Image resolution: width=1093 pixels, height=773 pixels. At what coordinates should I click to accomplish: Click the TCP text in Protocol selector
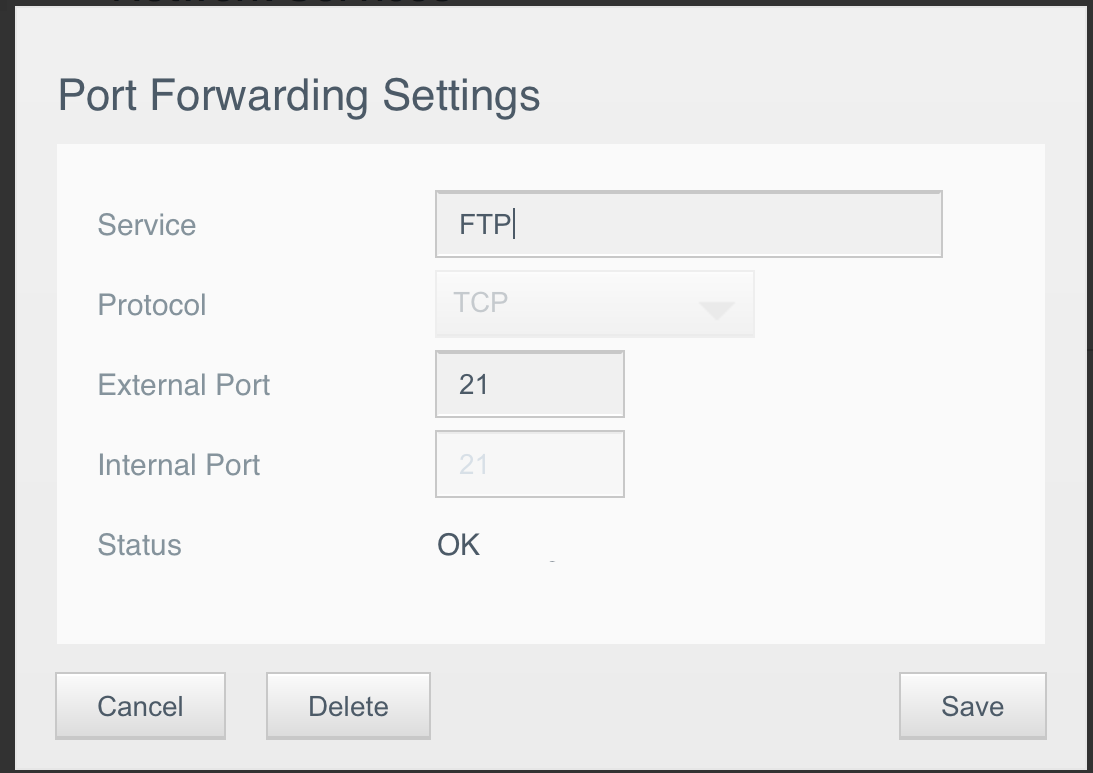click(481, 303)
